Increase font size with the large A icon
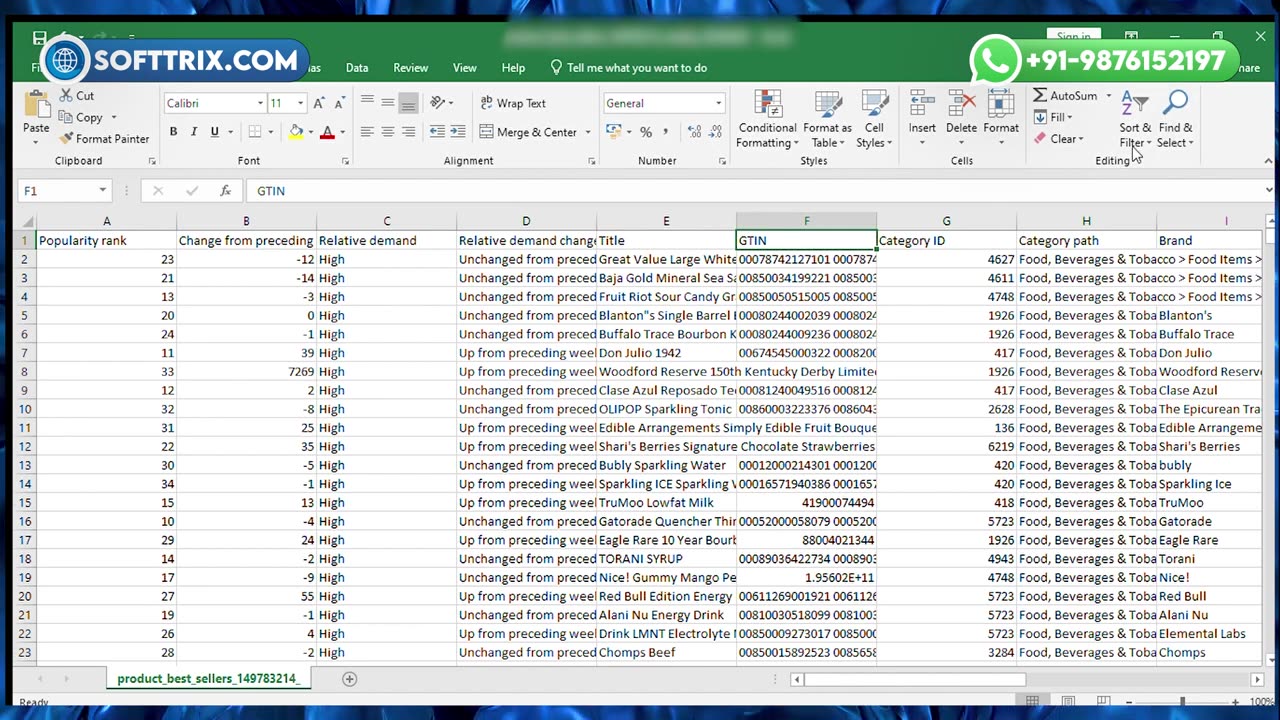This screenshot has width=1280, height=720. 319,103
